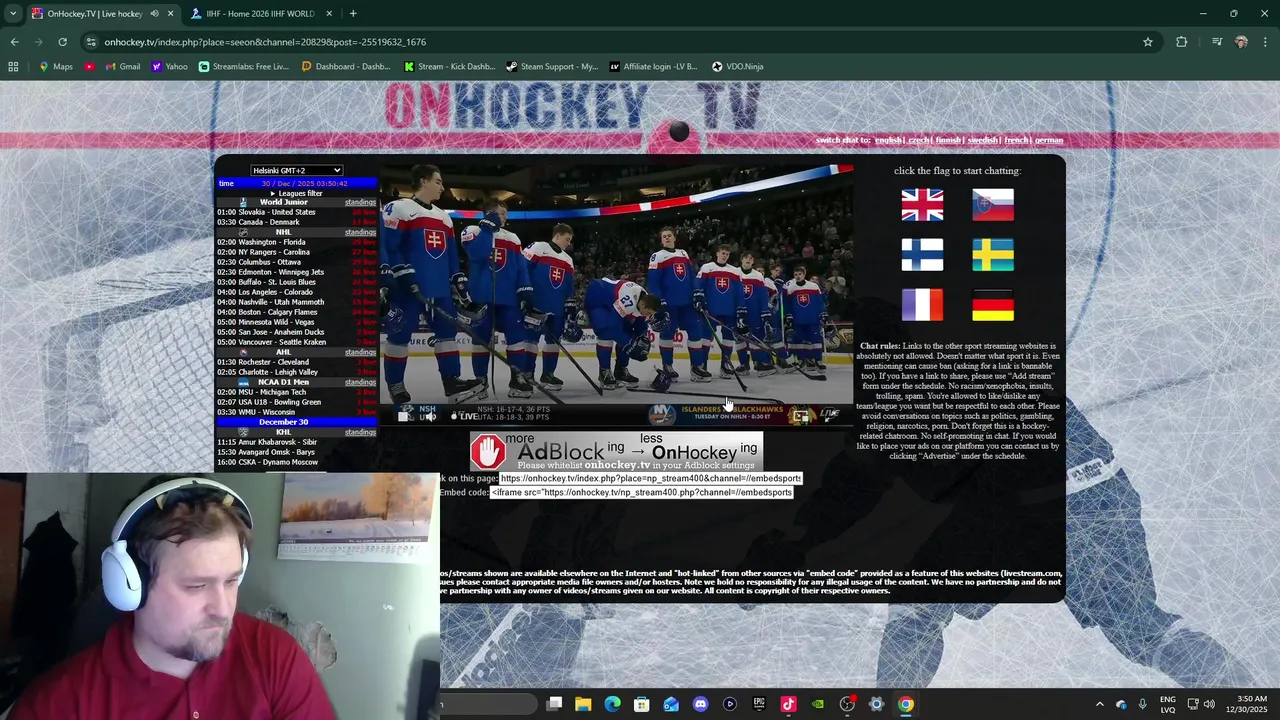This screenshot has width=1280, height=720.
Task: Switch chat to english
Action: pos(888,140)
